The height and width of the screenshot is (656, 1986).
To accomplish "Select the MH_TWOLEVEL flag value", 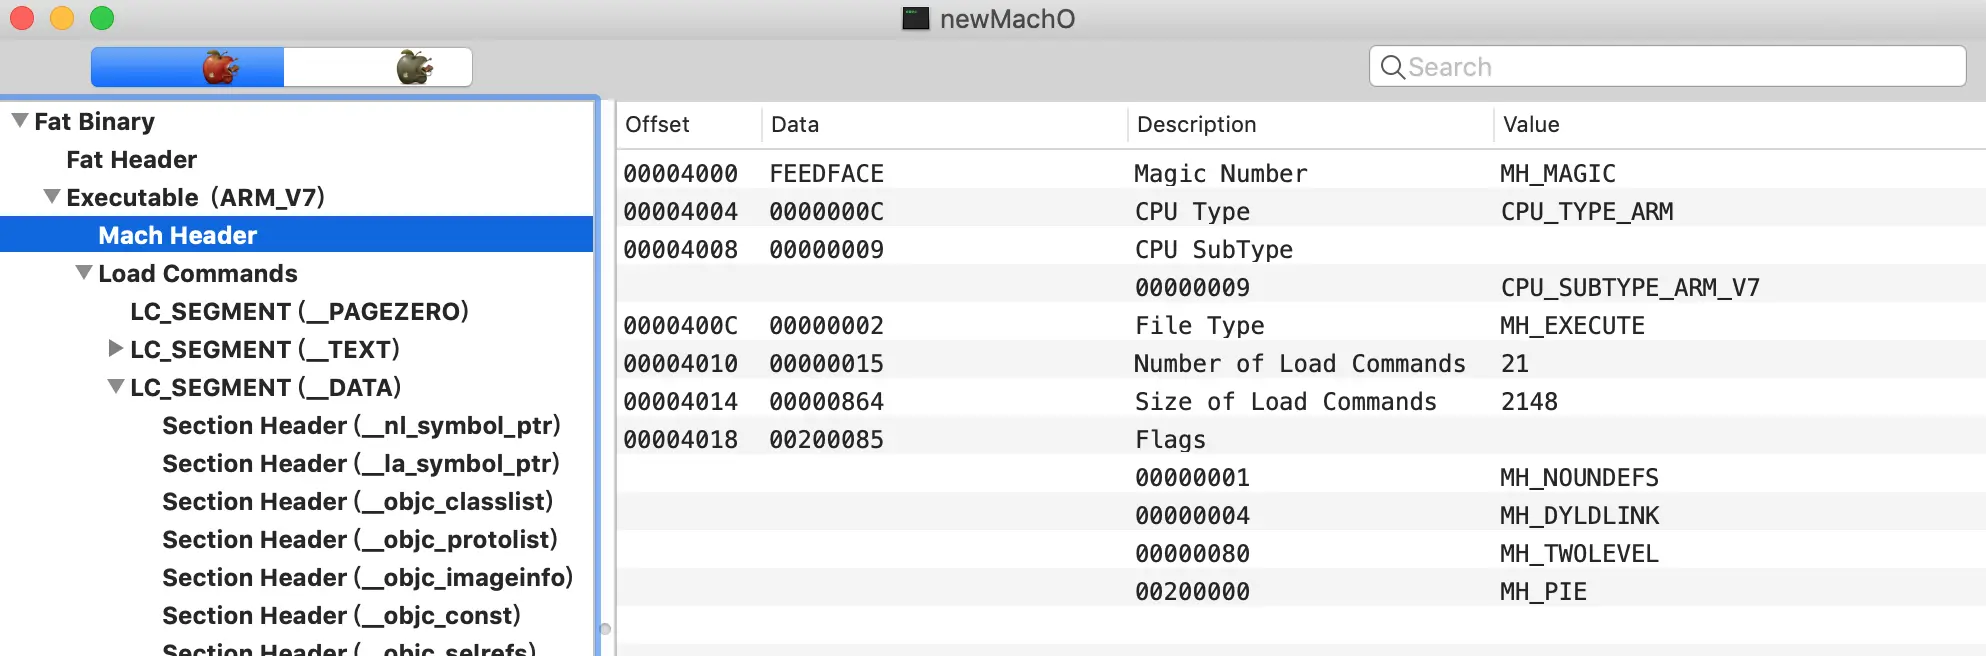I will (1579, 554).
